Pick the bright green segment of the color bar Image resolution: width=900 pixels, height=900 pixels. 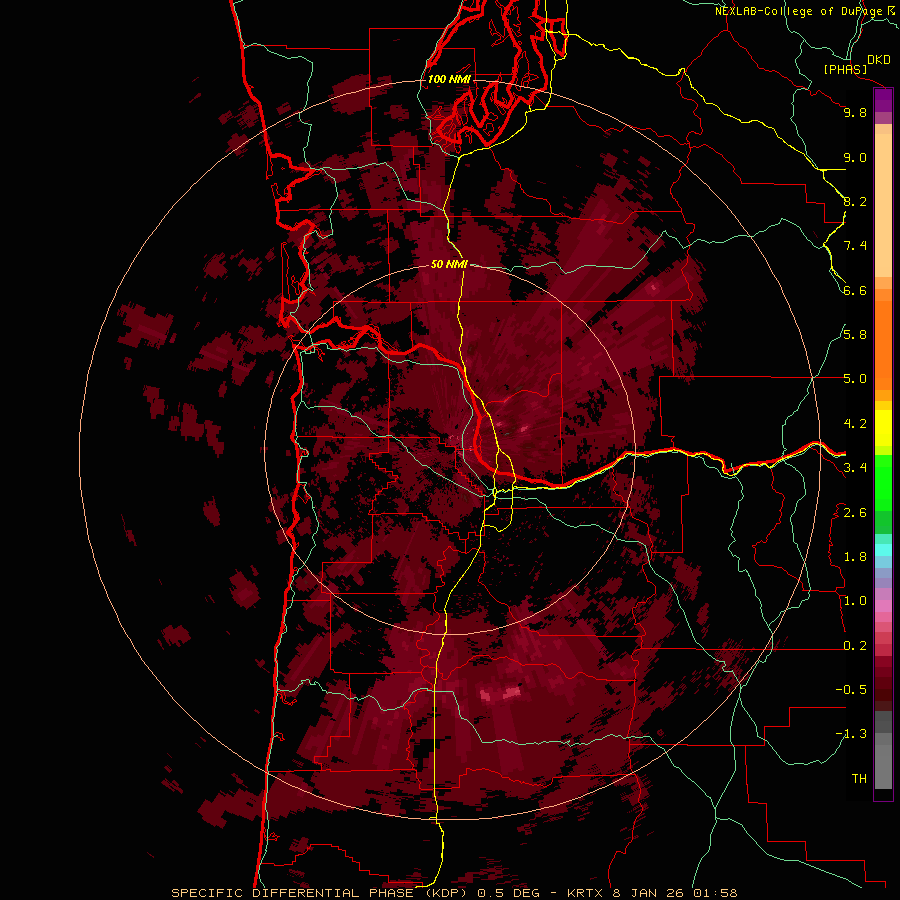[x=883, y=482]
